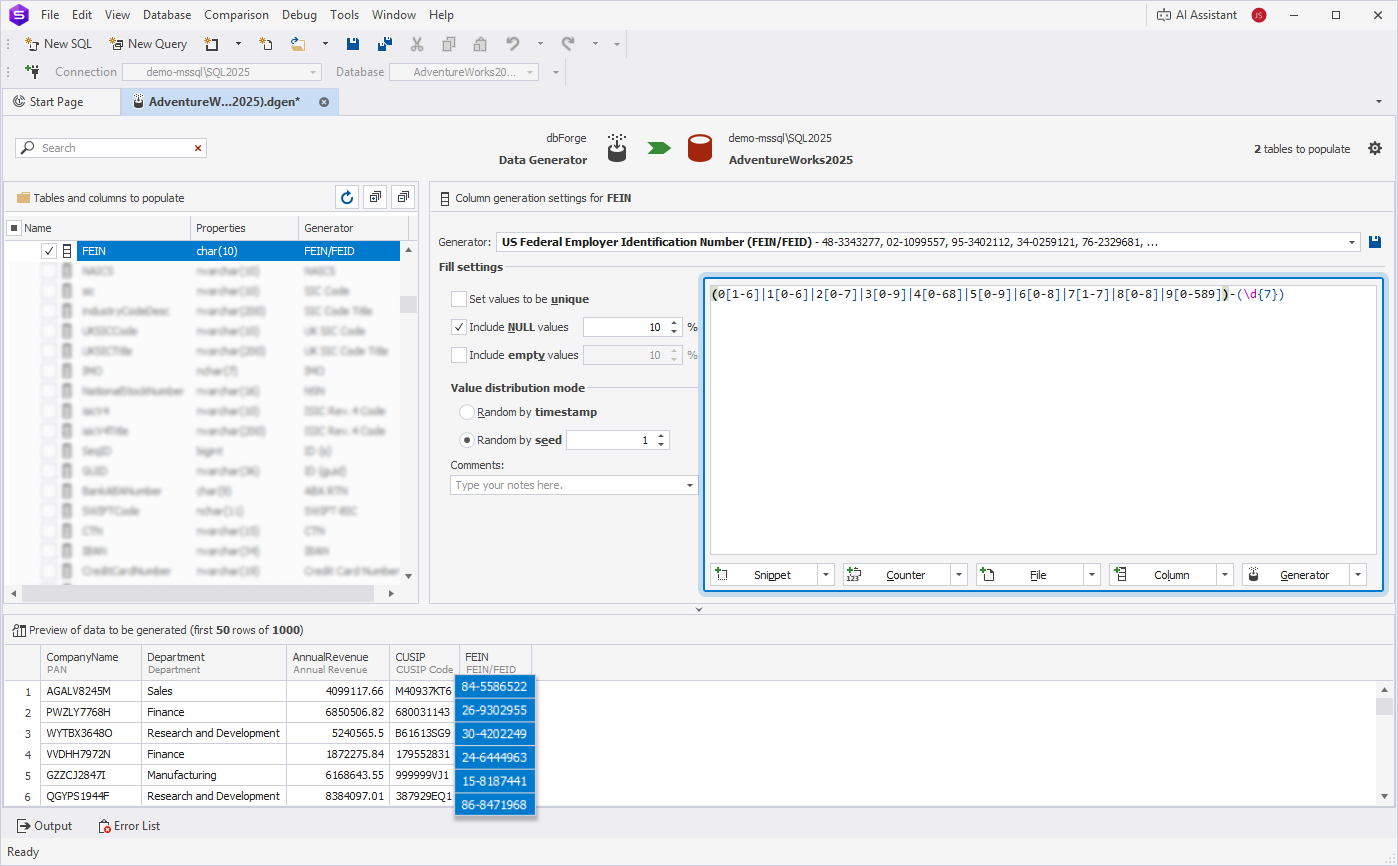Click the Save icon in toolbar
The height and width of the screenshot is (866, 1398).
click(353, 44)
